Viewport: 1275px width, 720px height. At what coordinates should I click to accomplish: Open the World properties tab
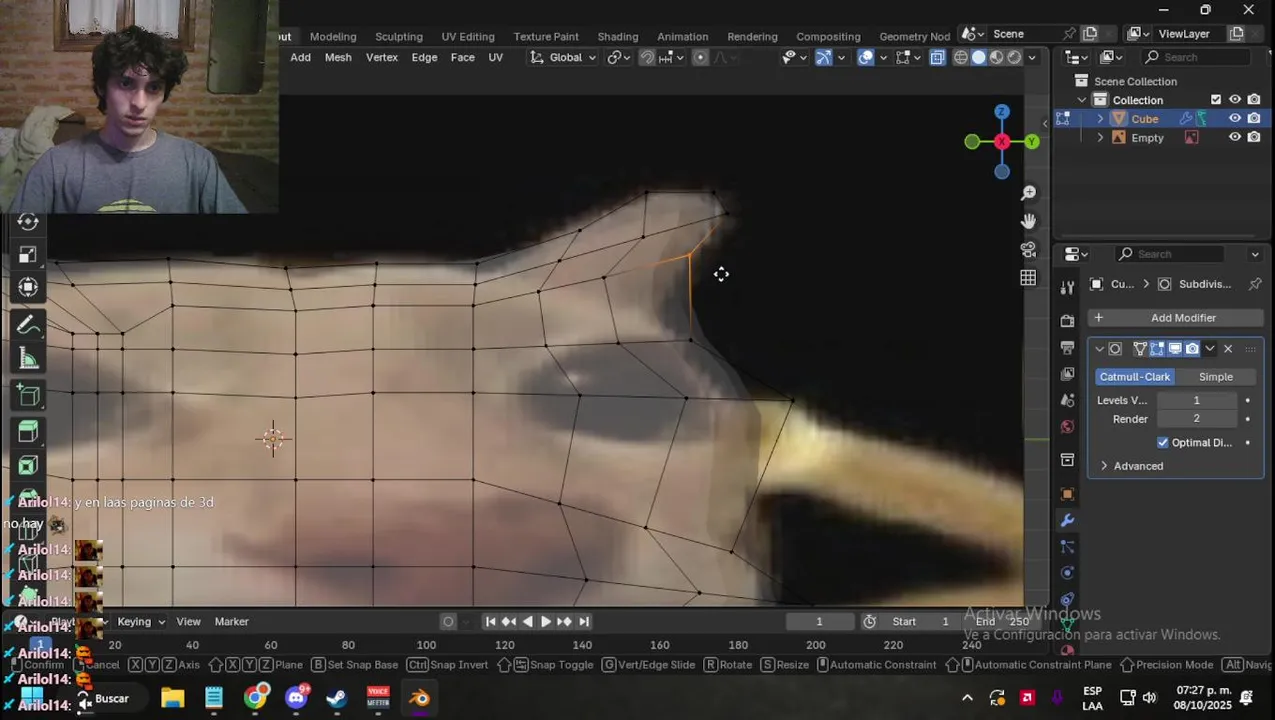[x=1067, y=427]
